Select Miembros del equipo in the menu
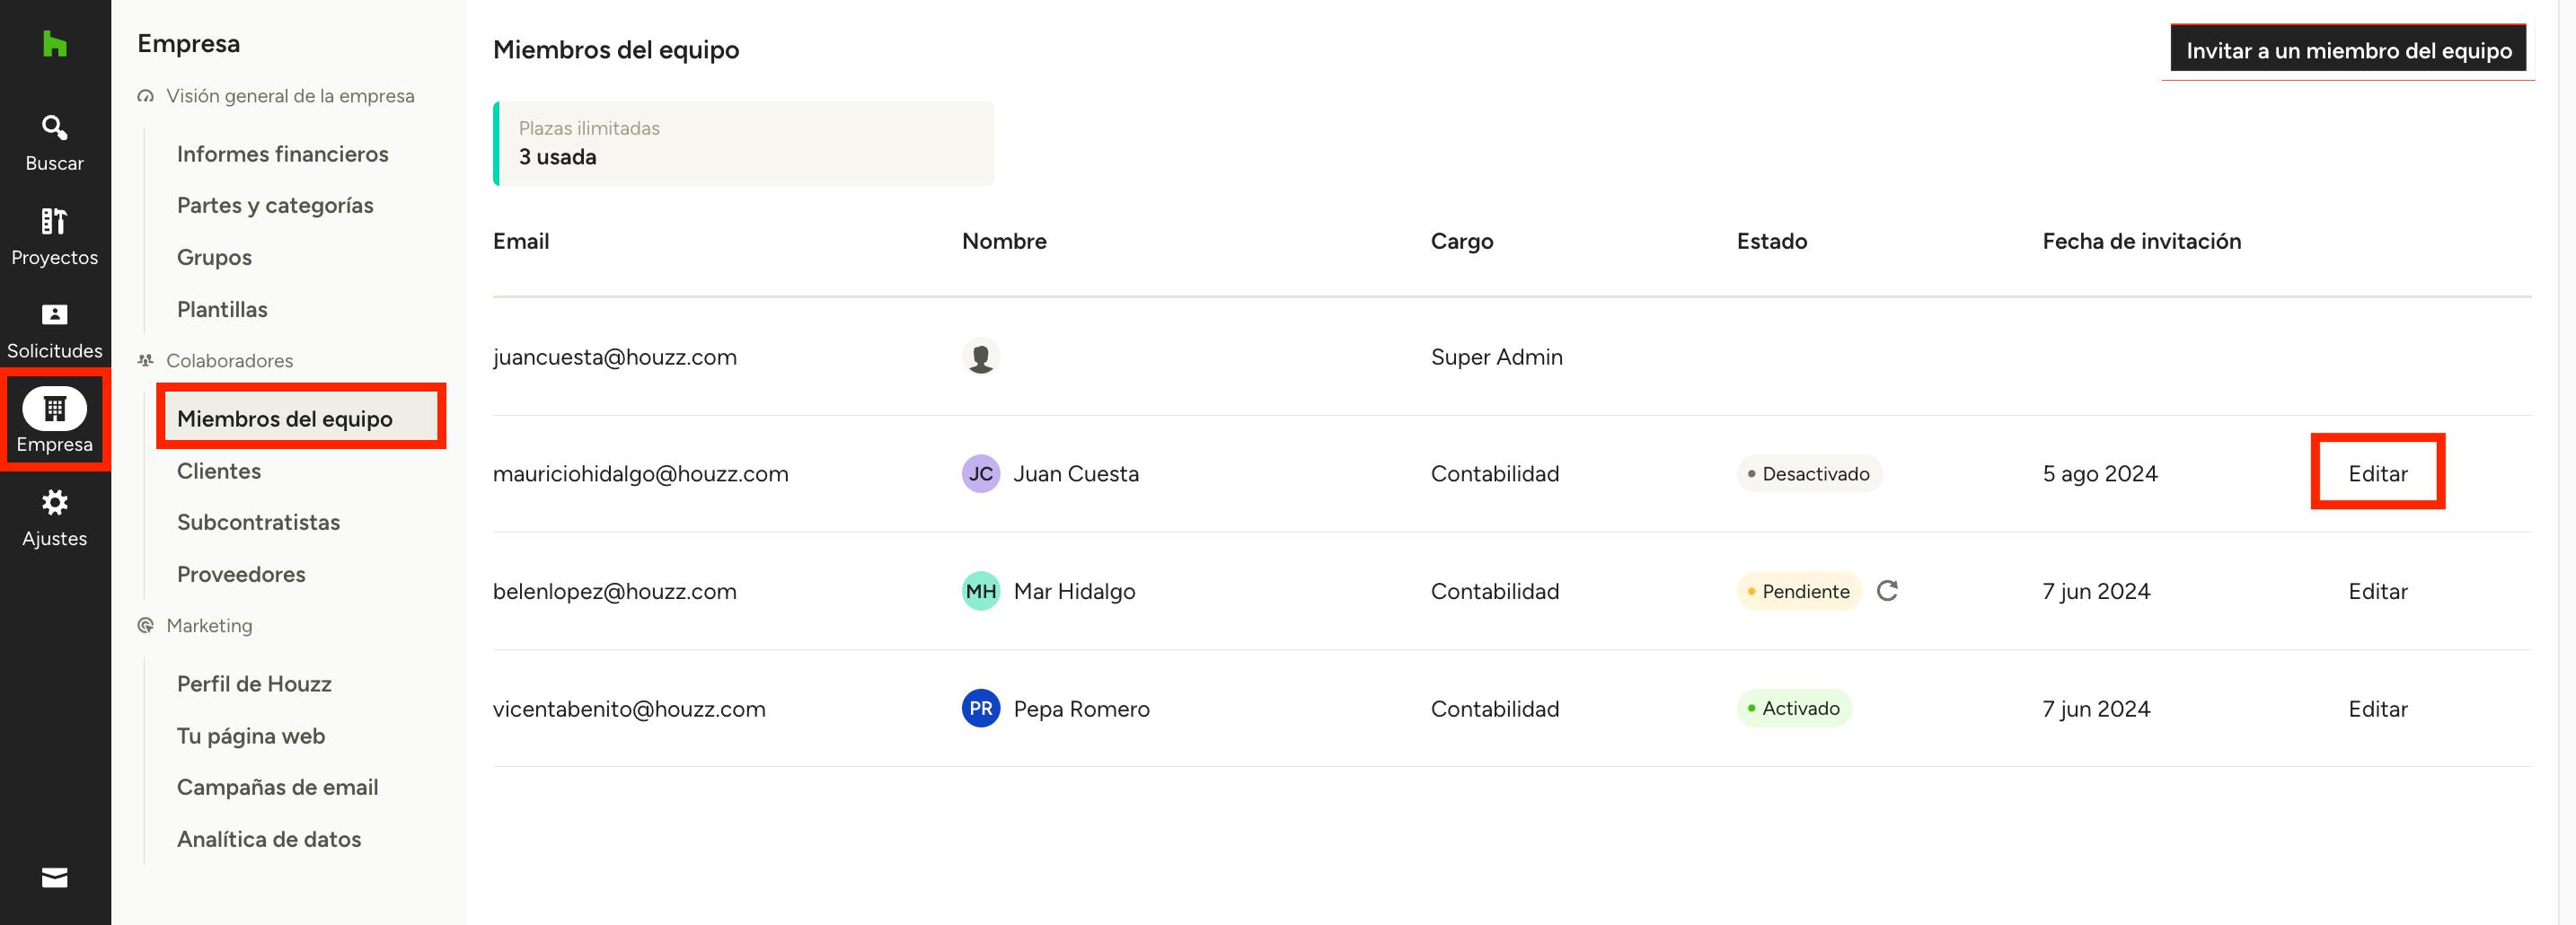Image resolution: width=2576 pixels, height=925 pixels. [284, 419]
